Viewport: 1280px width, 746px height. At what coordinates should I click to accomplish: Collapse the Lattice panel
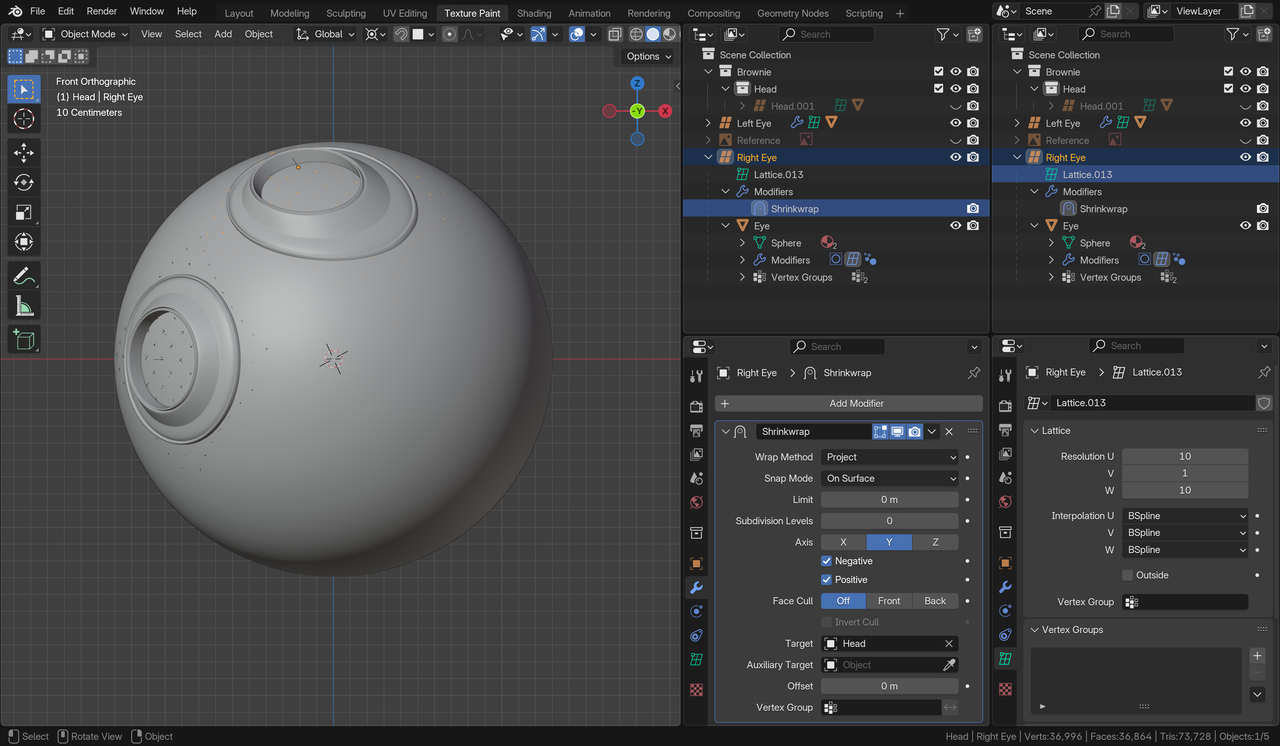[1035, 431]
